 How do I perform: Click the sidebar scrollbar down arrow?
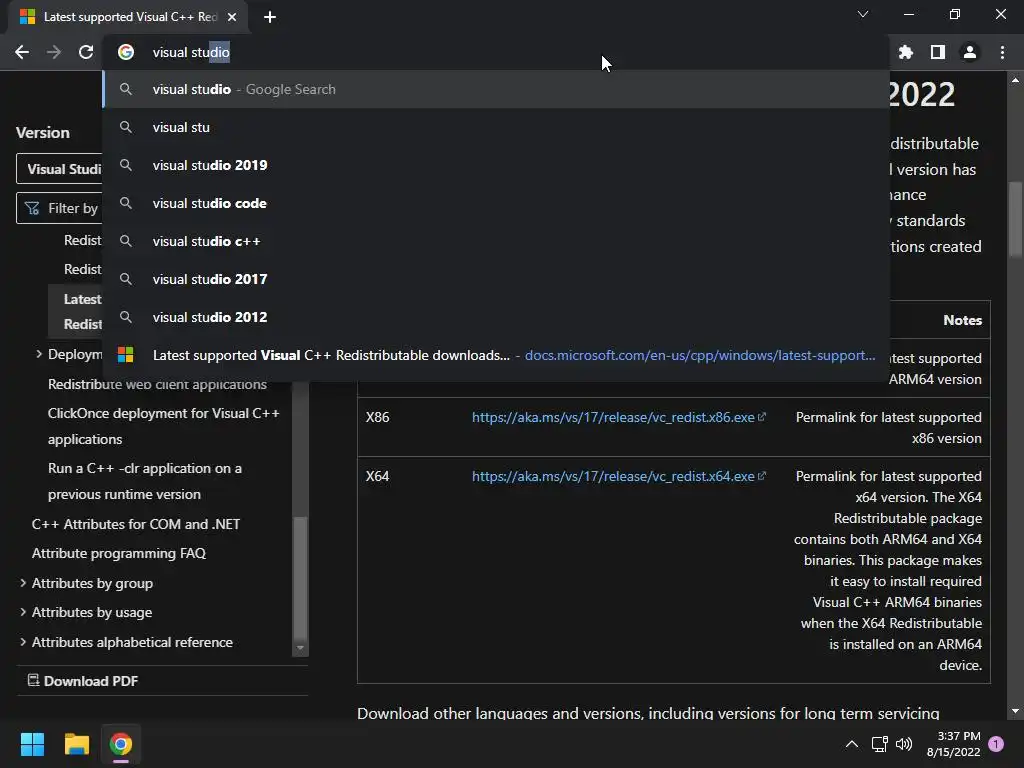[300, 648]
